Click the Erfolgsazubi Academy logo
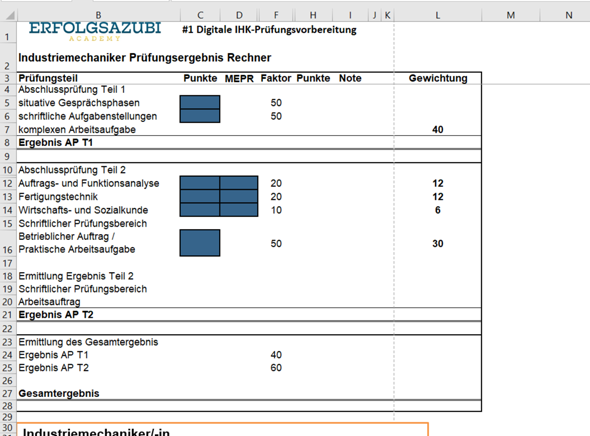 (95, 31)
